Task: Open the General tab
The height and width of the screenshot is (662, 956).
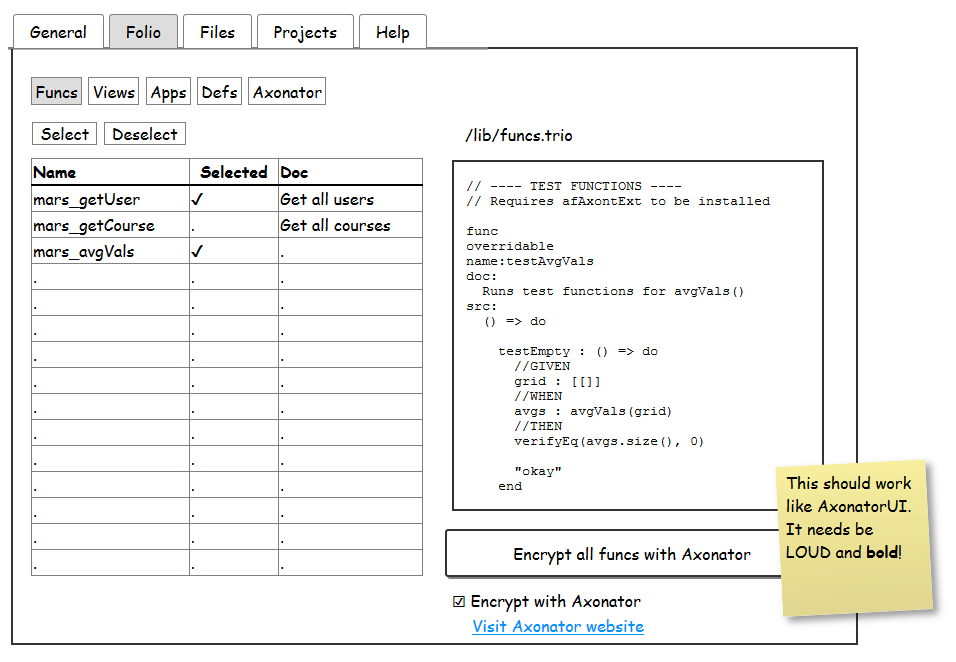Action: pyautogui.click(x=58, y=32)
